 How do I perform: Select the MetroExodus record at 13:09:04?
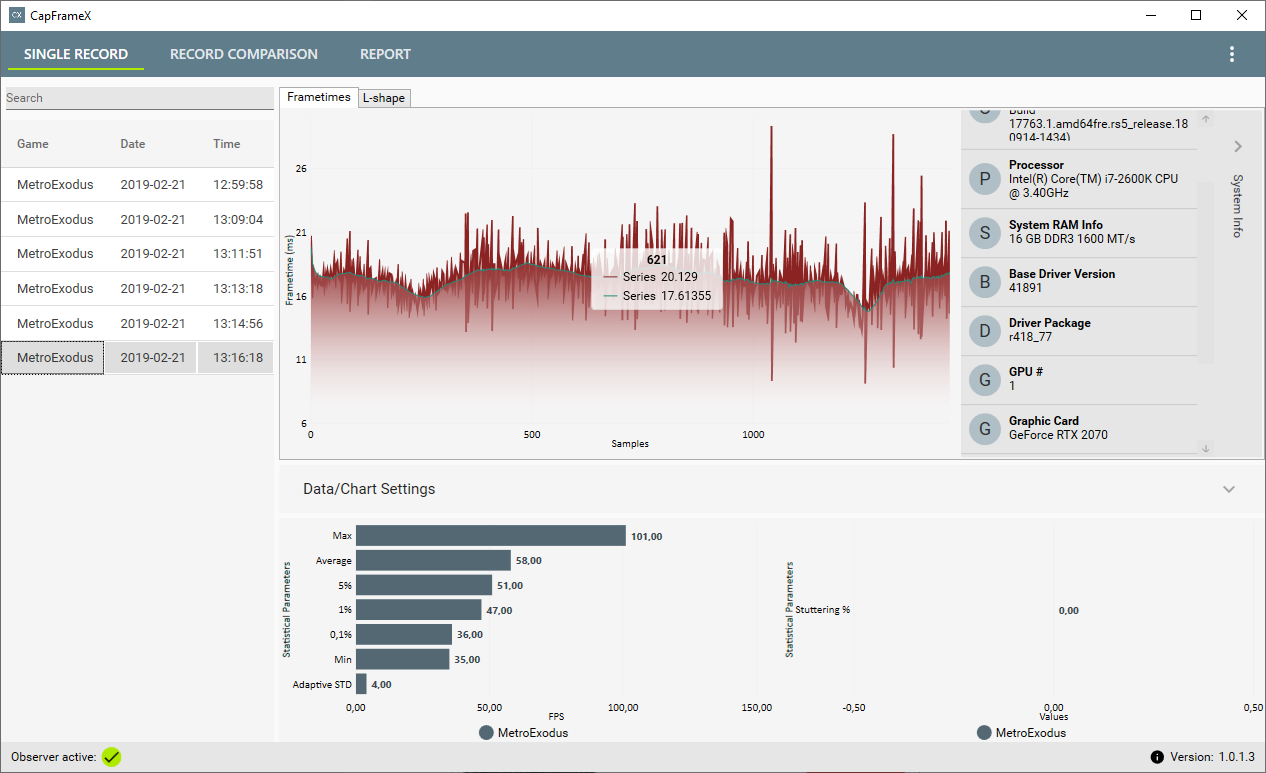pos(139,219)
